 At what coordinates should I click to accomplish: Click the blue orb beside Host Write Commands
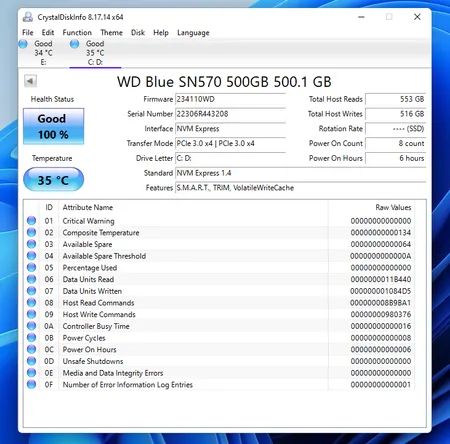click(x=31, y=314)
